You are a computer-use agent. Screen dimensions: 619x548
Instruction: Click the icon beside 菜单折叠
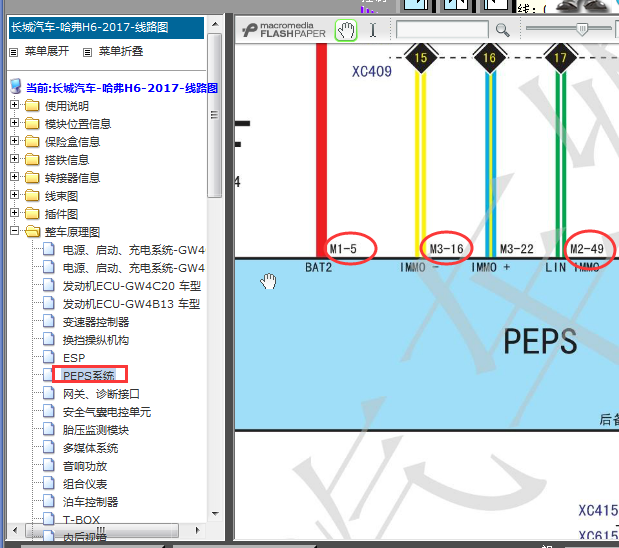pos(87,52)
